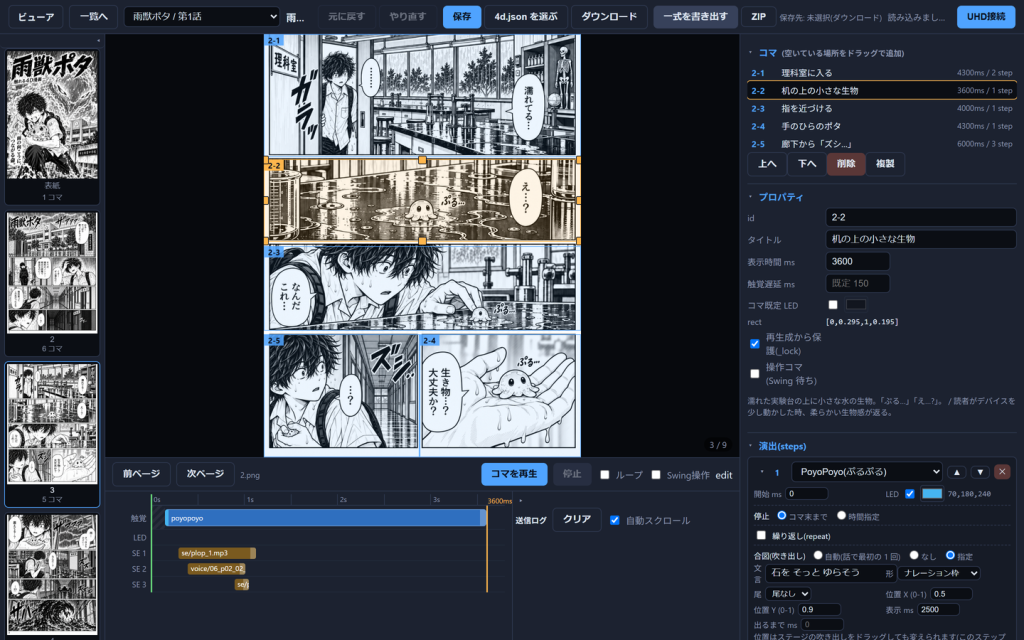Click the edit link near Swing操作
Viewport: 1024px width, 640px height.
(x=724, y=475)
